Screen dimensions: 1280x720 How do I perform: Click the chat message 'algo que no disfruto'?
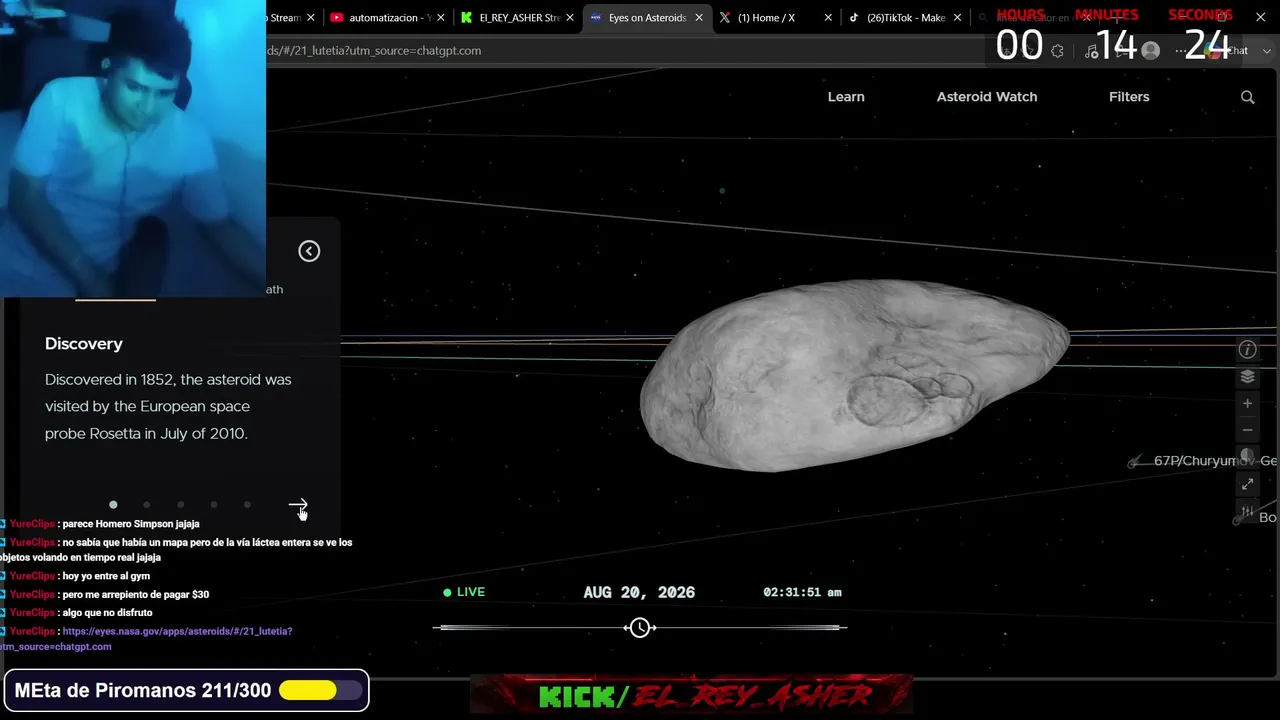[x=107, y=612]
